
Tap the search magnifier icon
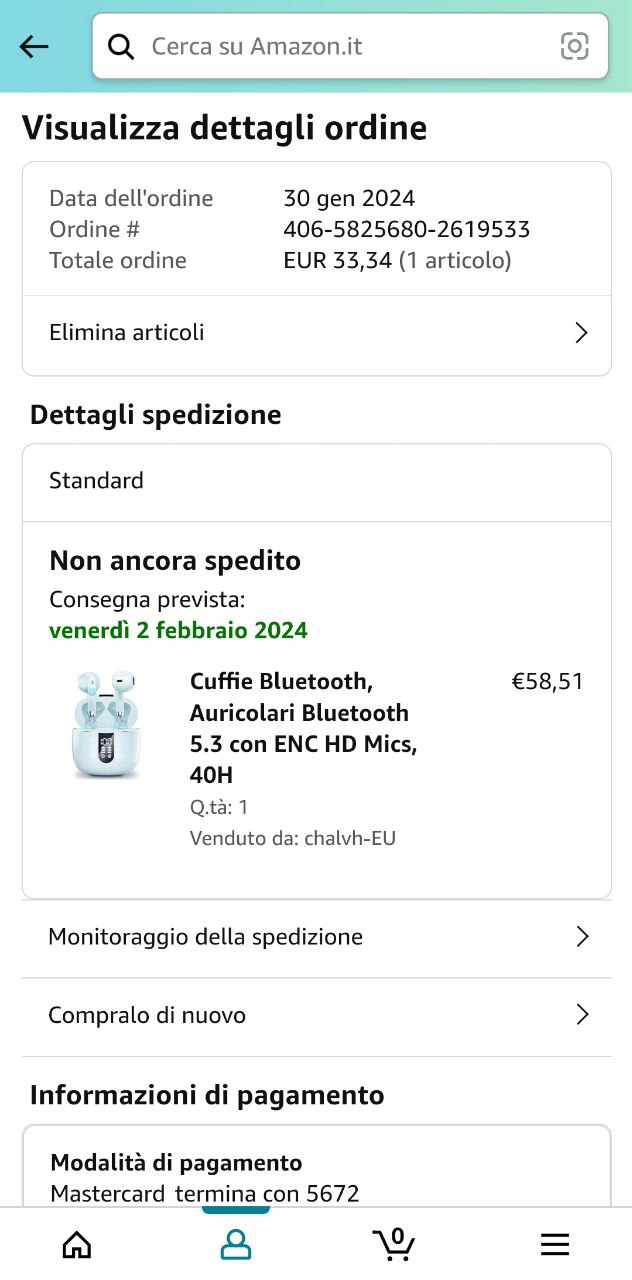click(x=121, y=46)
